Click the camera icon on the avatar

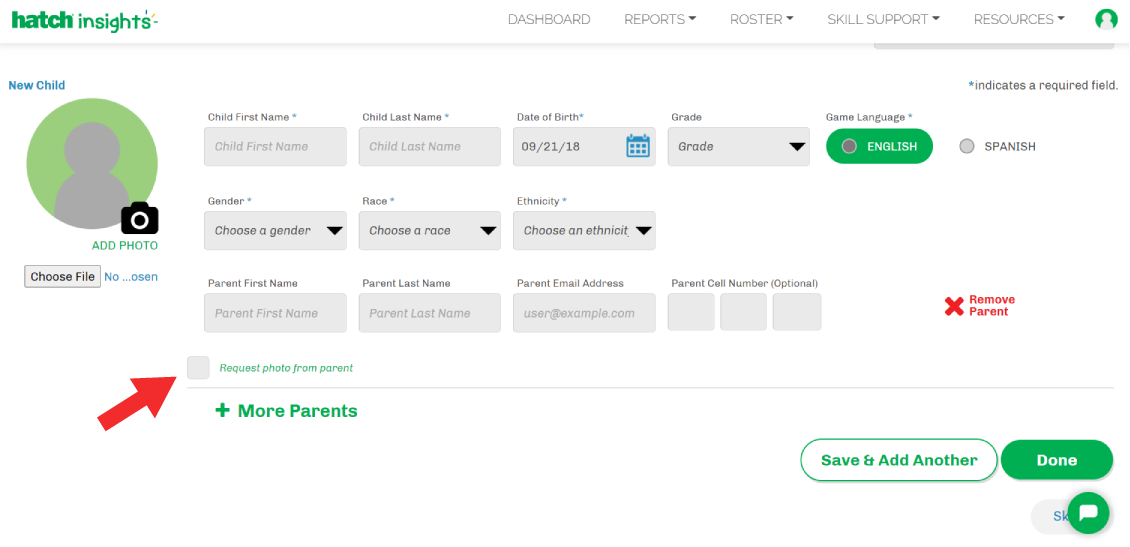(x=140, y=218)
